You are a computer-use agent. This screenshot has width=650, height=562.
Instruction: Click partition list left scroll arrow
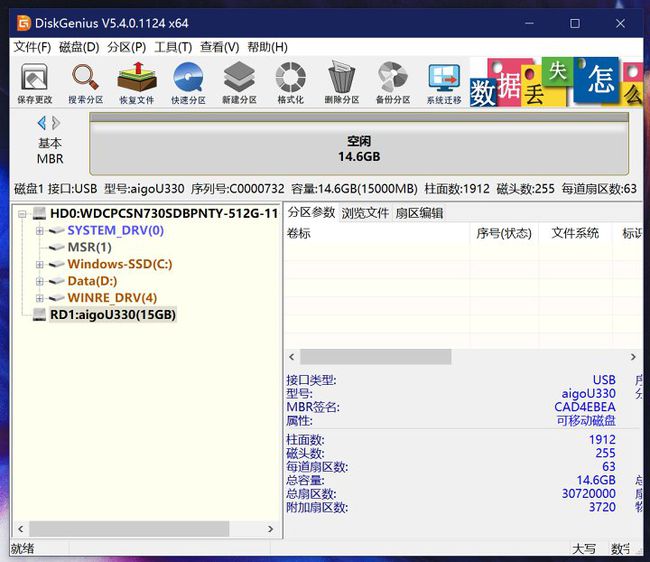pos(292,357)
